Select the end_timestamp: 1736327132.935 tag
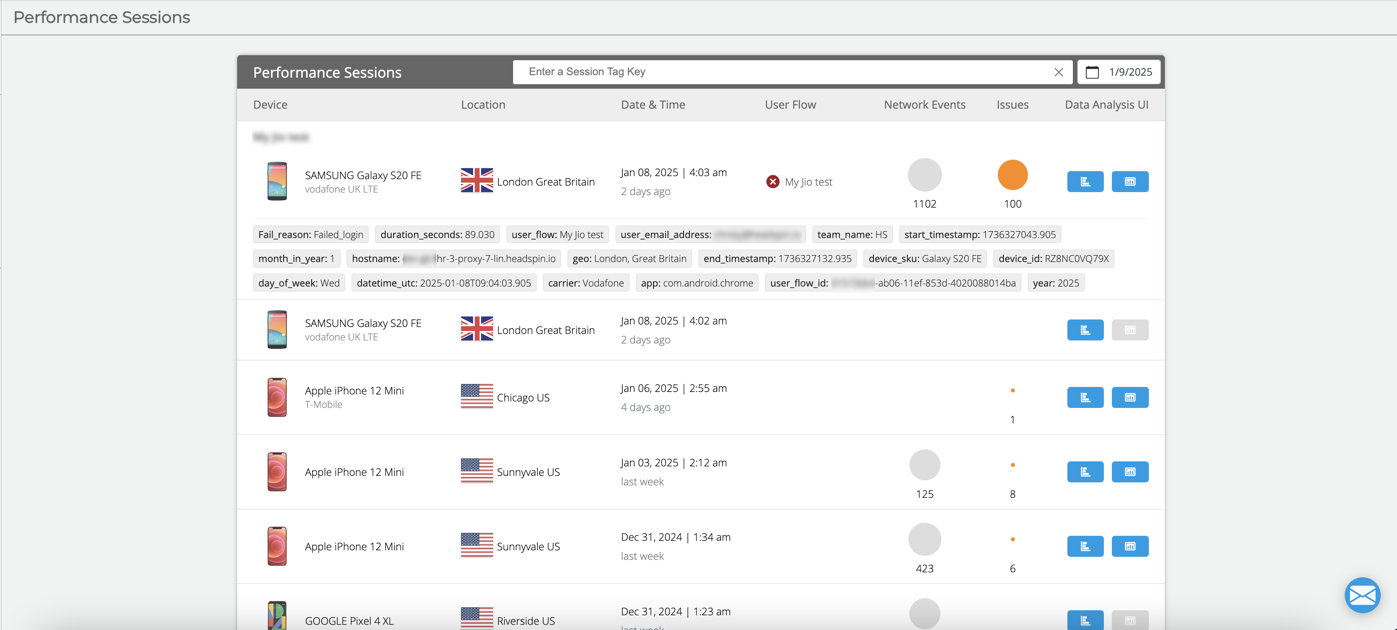This screenshot has width=1397, height=630. tap(778, 259)
